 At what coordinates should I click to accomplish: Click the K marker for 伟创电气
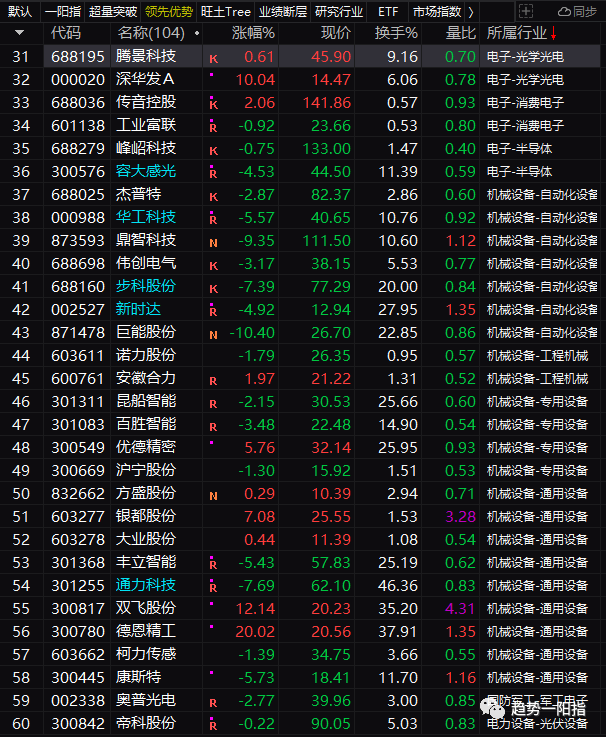(213, 266)
